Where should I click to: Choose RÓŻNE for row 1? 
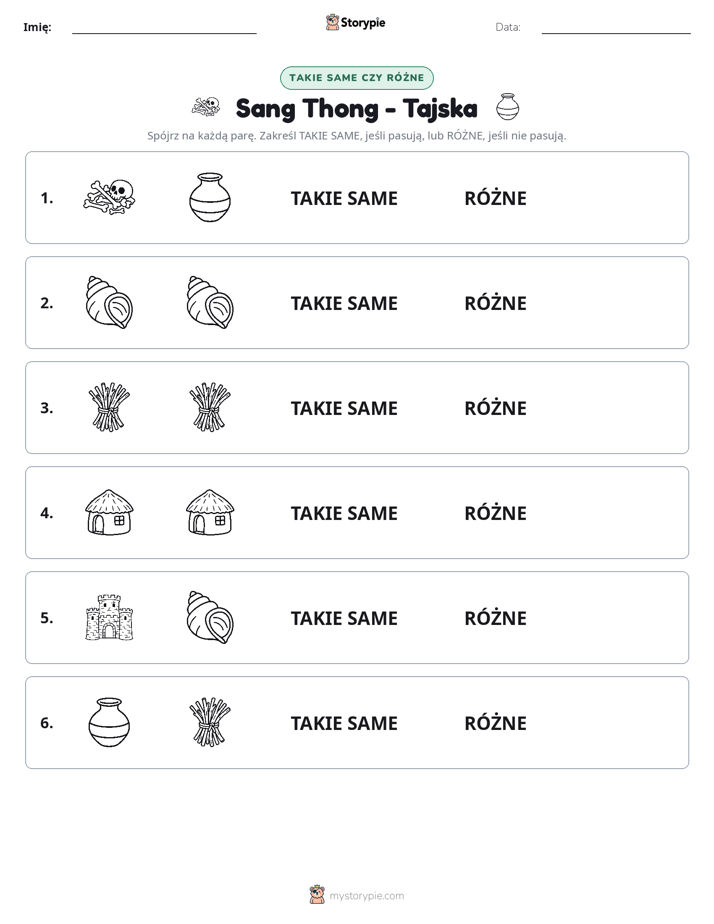[495, 197]
